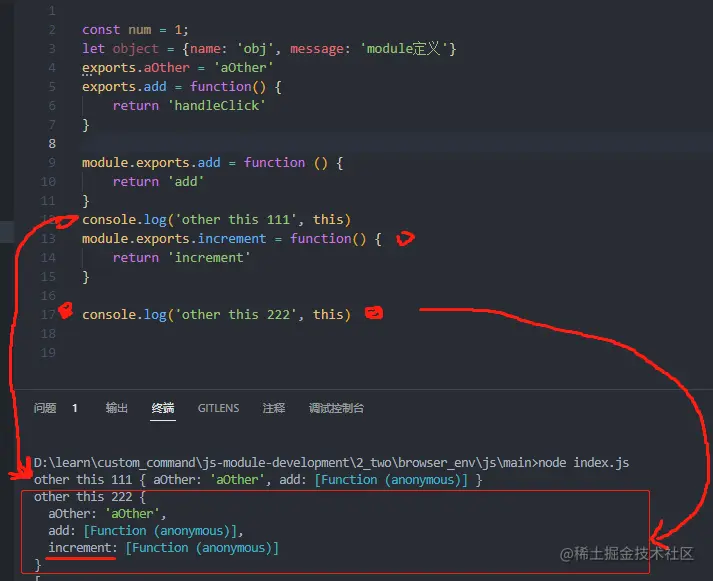Click console.log 'other this 111' line
The width and height of the screenshot is (713, 581).
(x=216, y=220)
